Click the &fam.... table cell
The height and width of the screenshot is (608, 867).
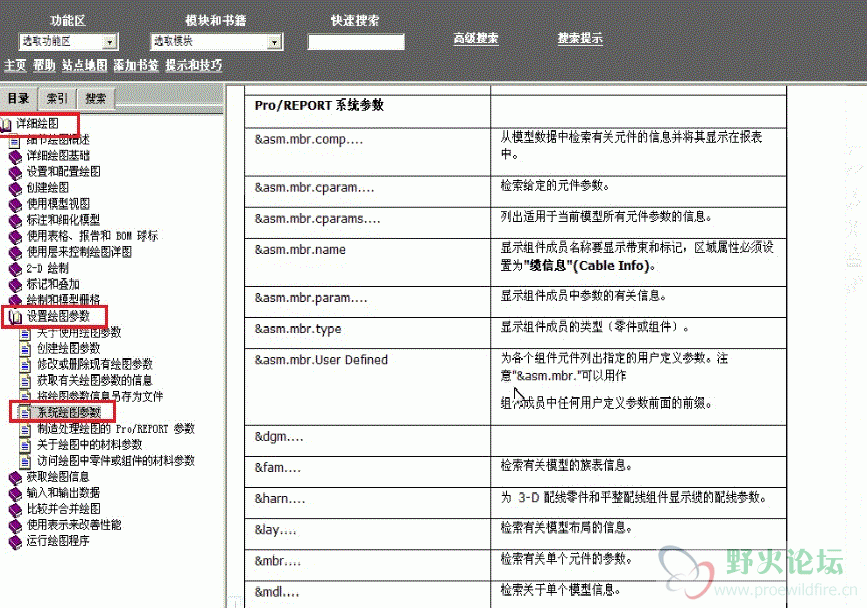367,471
